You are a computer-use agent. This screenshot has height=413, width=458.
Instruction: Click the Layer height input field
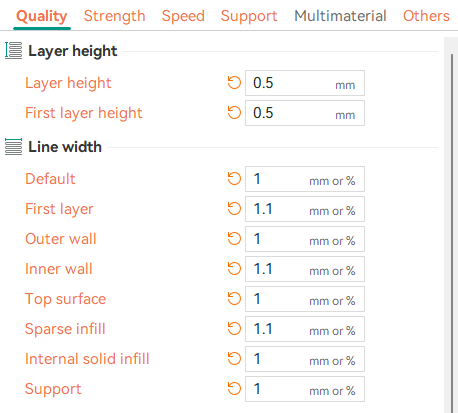point(305,83)
